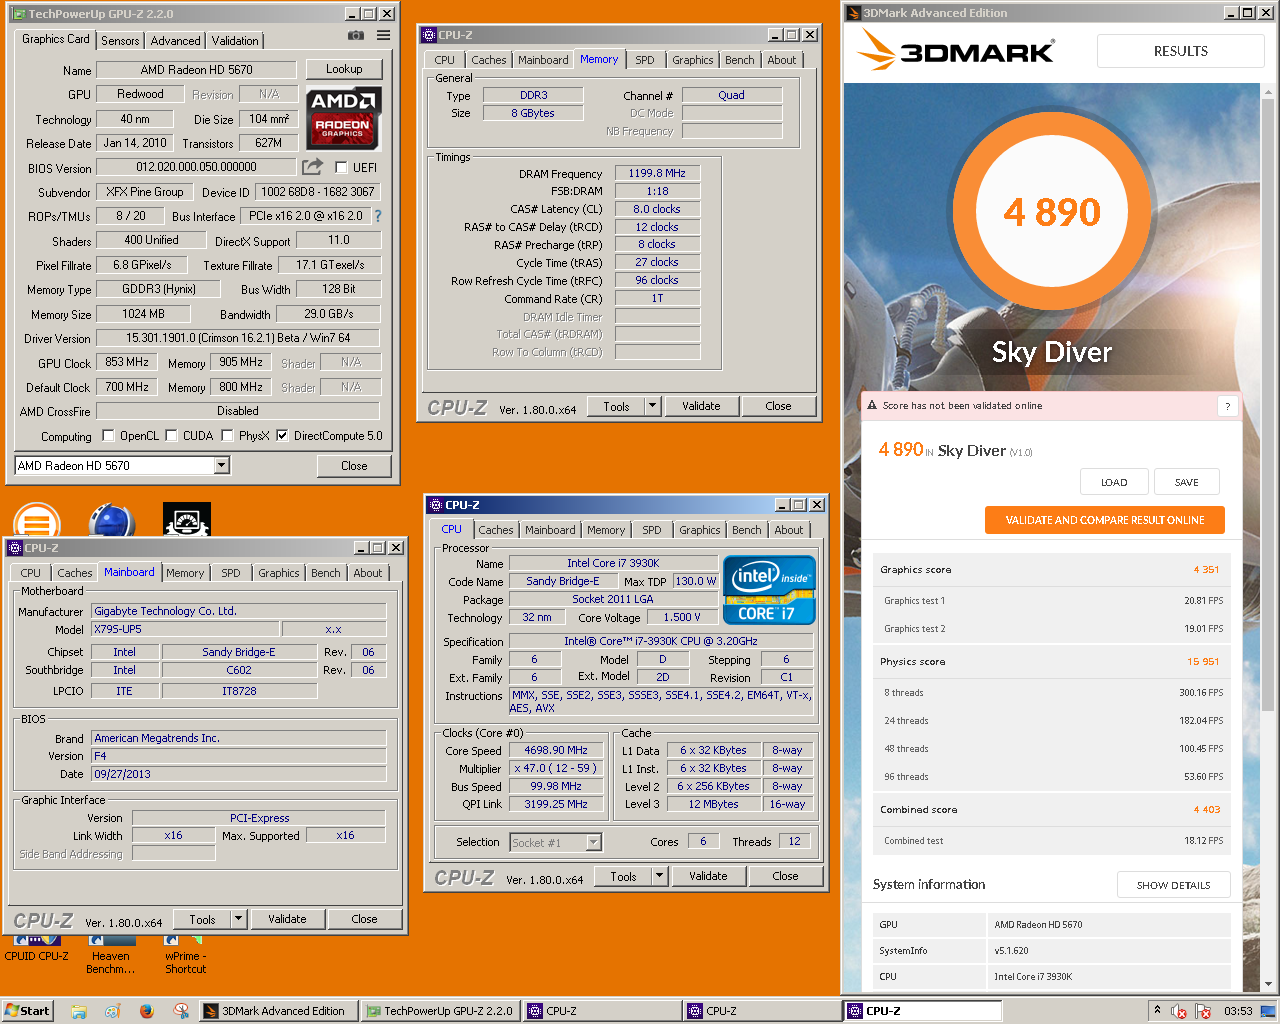Screen dimensions: 1280x1024
Task: Click Show Desktop icon in tray
Action: pos(1269,1010)
